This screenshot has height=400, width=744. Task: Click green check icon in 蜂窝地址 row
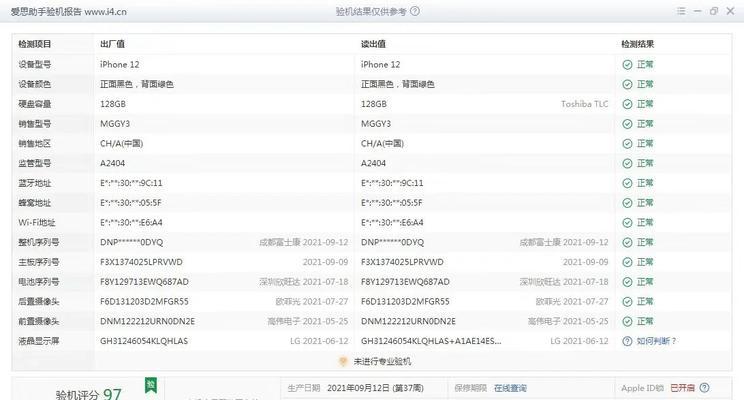pos(627,203)
